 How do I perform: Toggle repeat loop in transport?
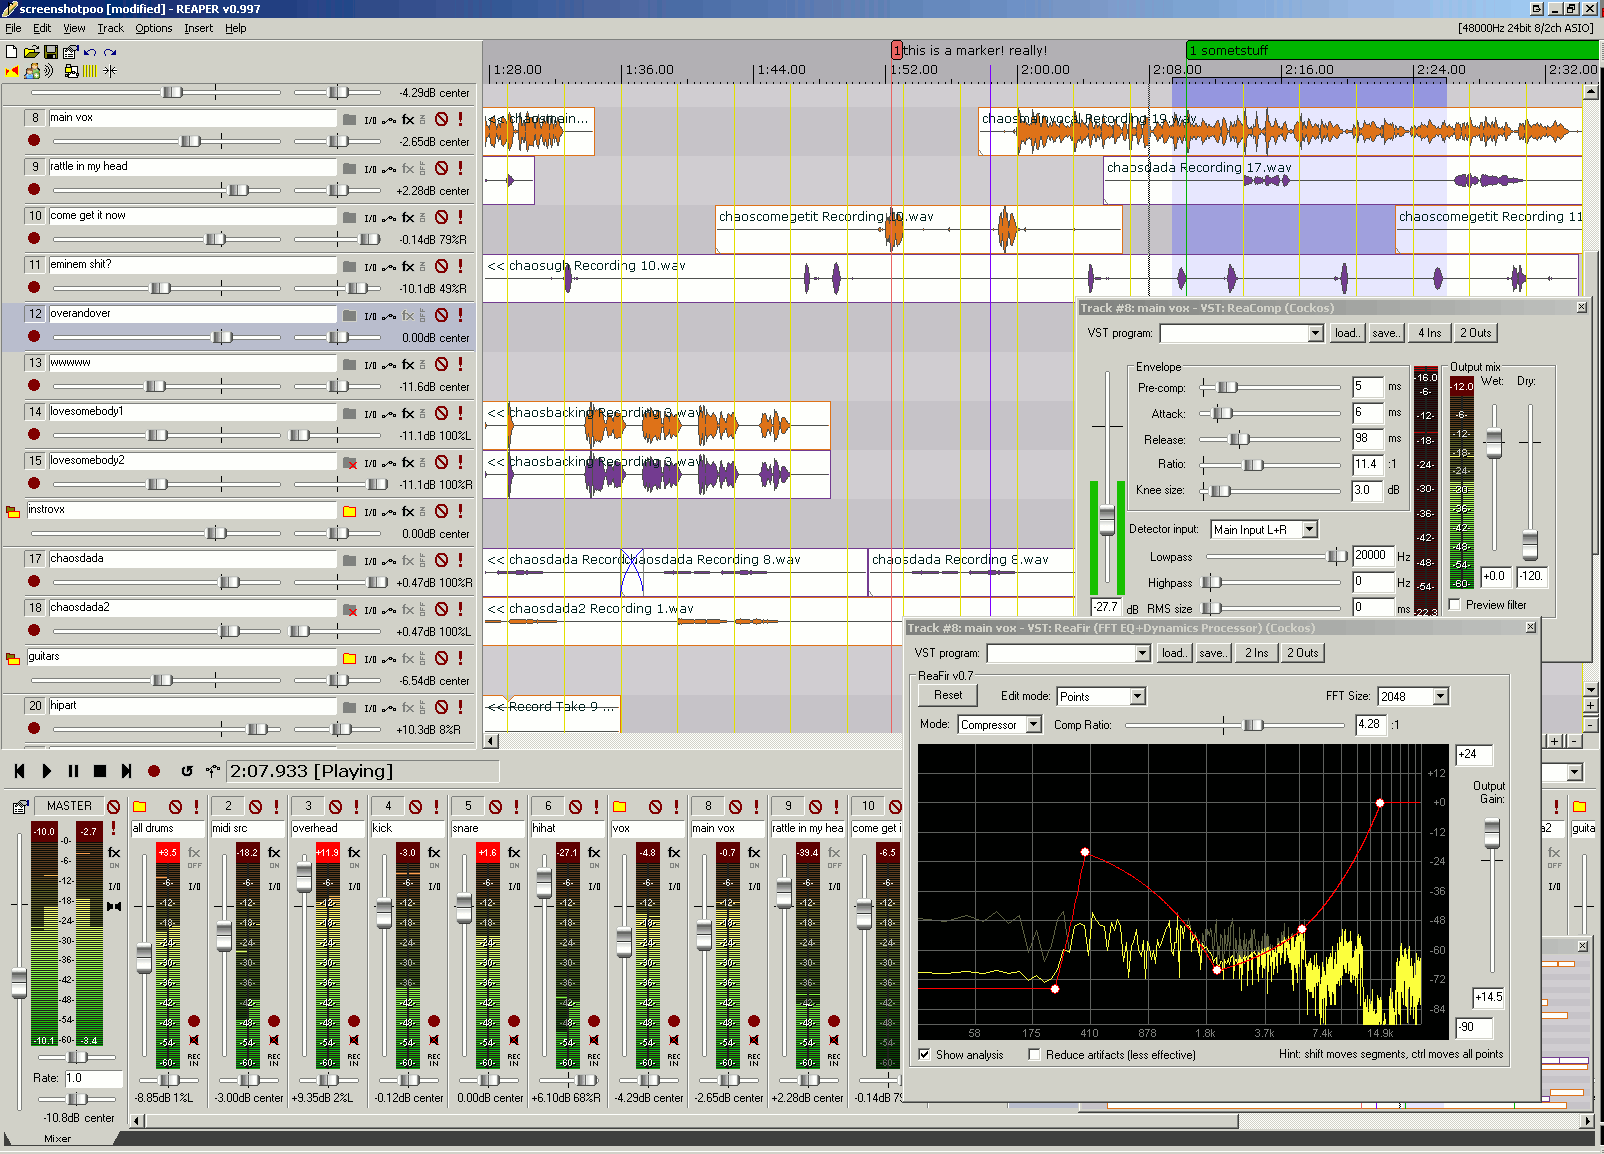point(186,771)
